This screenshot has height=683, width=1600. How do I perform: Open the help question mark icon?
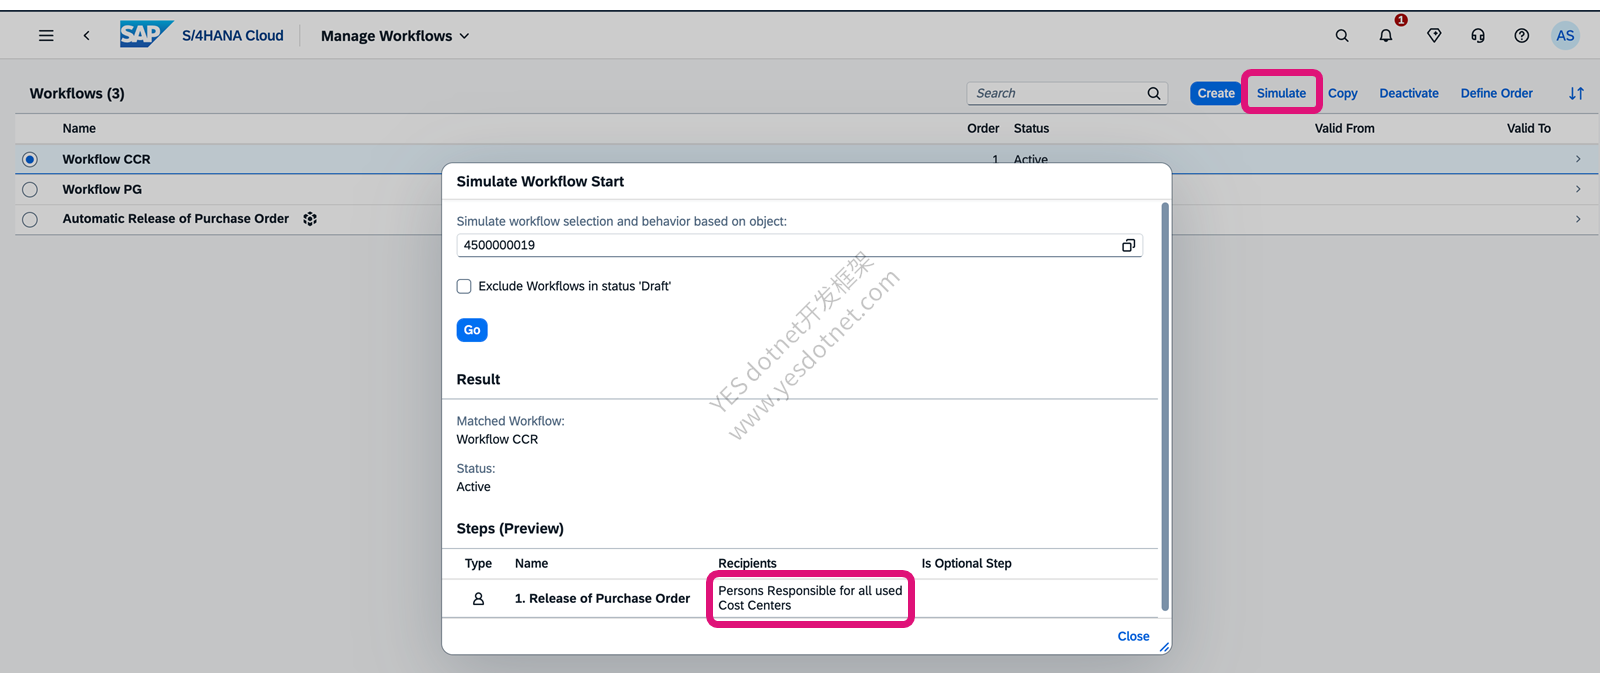pos(1522,35)
